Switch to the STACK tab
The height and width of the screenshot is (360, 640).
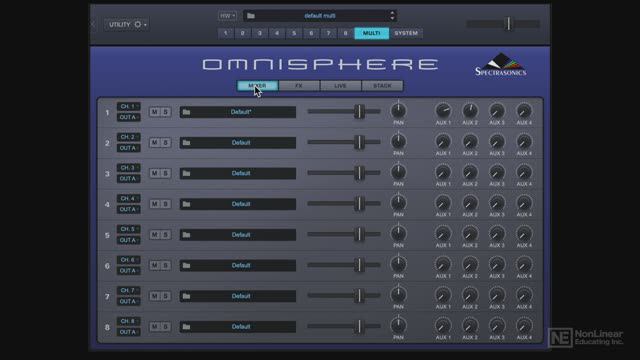click(382, 86)
